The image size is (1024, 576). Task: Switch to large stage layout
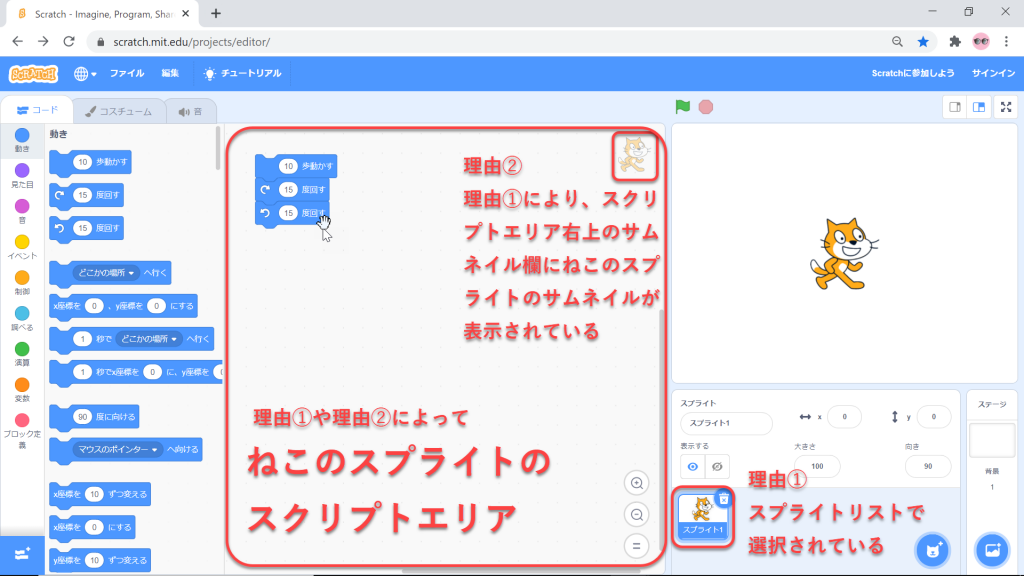[979, 107]
